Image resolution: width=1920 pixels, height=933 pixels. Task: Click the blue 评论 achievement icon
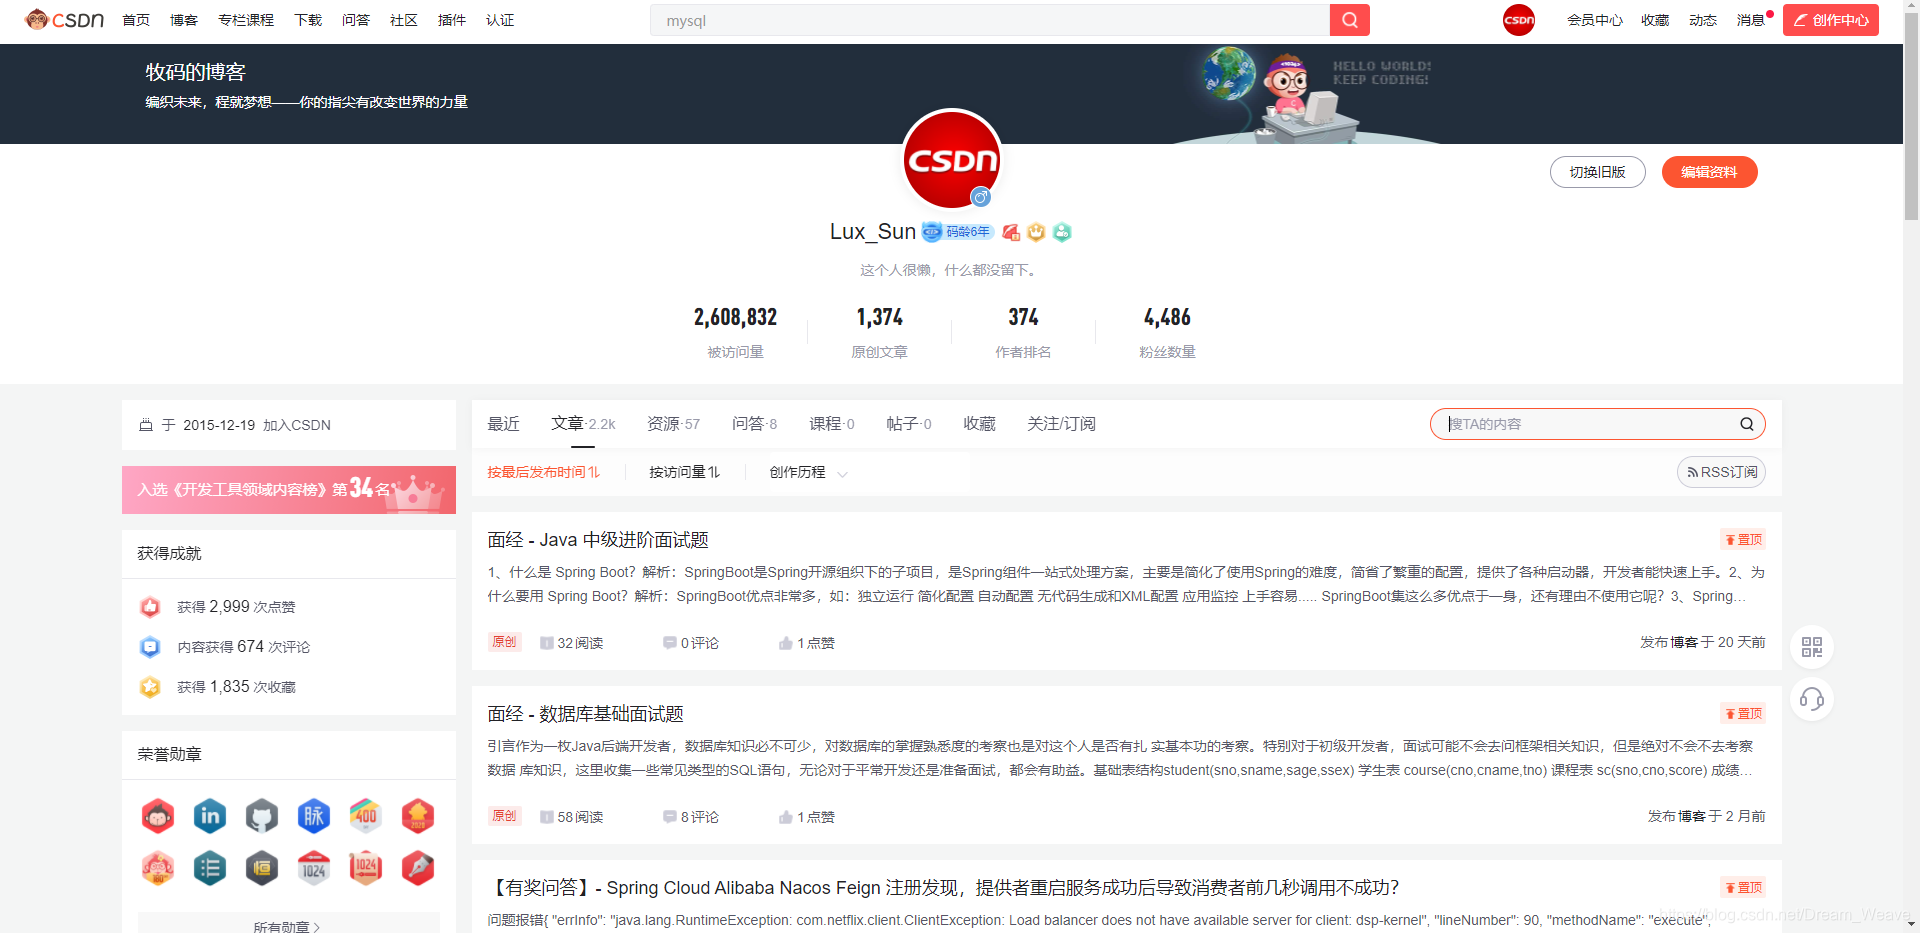(x=150, y=647)
